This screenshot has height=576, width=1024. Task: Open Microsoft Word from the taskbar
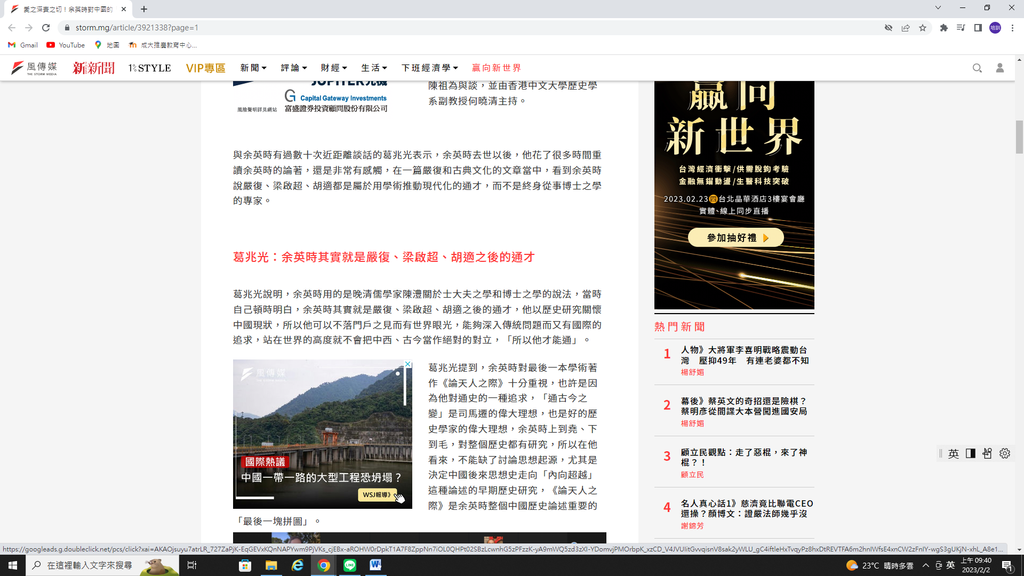click(376, 565)
